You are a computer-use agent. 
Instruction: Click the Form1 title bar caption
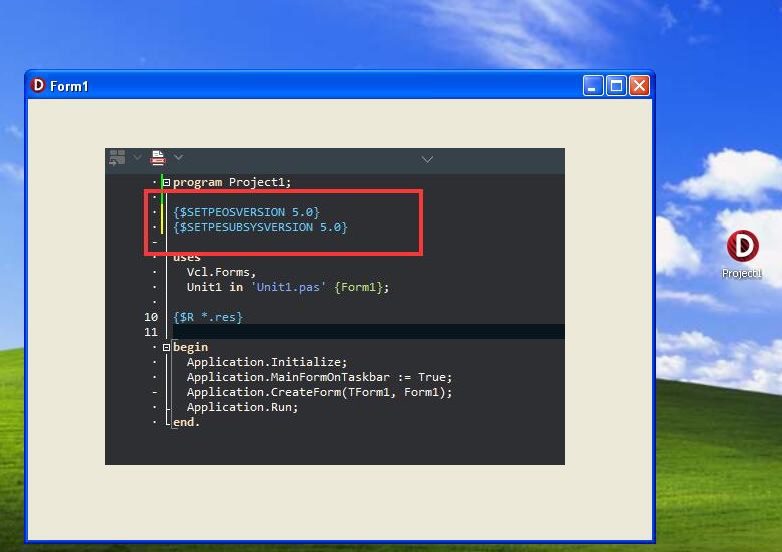69,86
